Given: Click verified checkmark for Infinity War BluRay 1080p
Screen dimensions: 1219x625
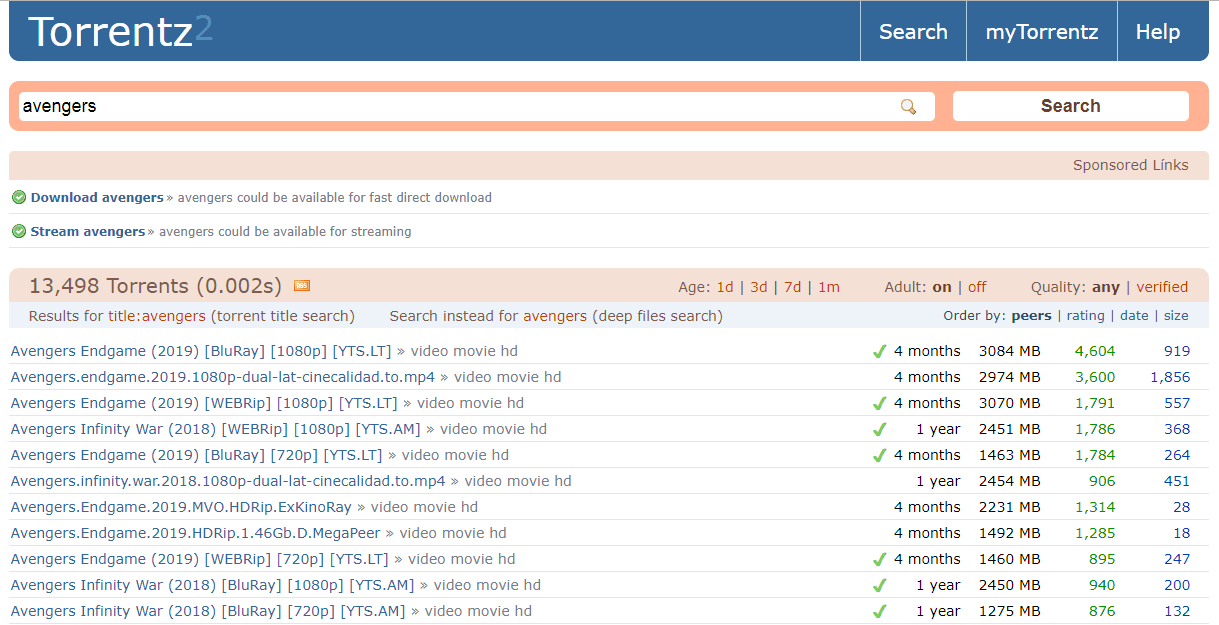Looking at the screenshot, I should (x=880, y=585).
